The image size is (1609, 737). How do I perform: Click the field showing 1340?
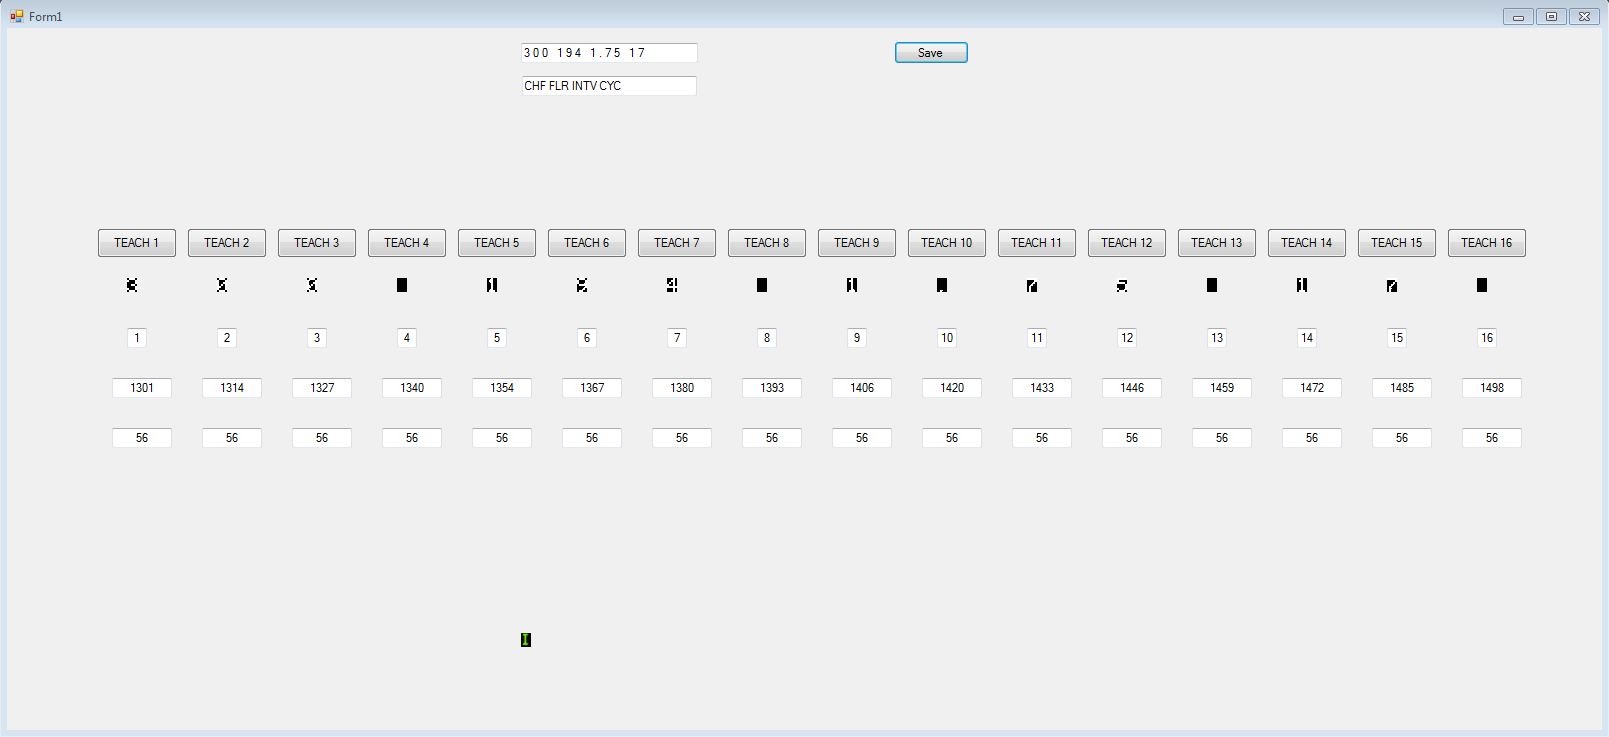[412, 388]
